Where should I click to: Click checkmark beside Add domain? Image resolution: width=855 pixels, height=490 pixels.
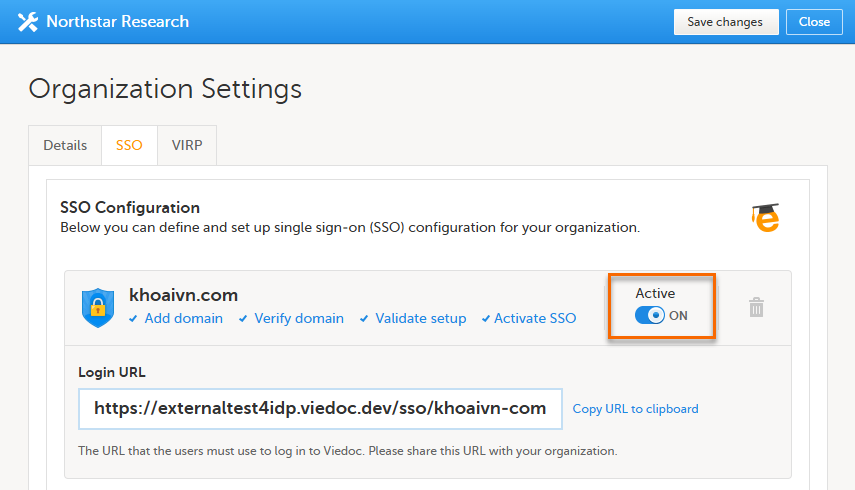click(134, 319)
